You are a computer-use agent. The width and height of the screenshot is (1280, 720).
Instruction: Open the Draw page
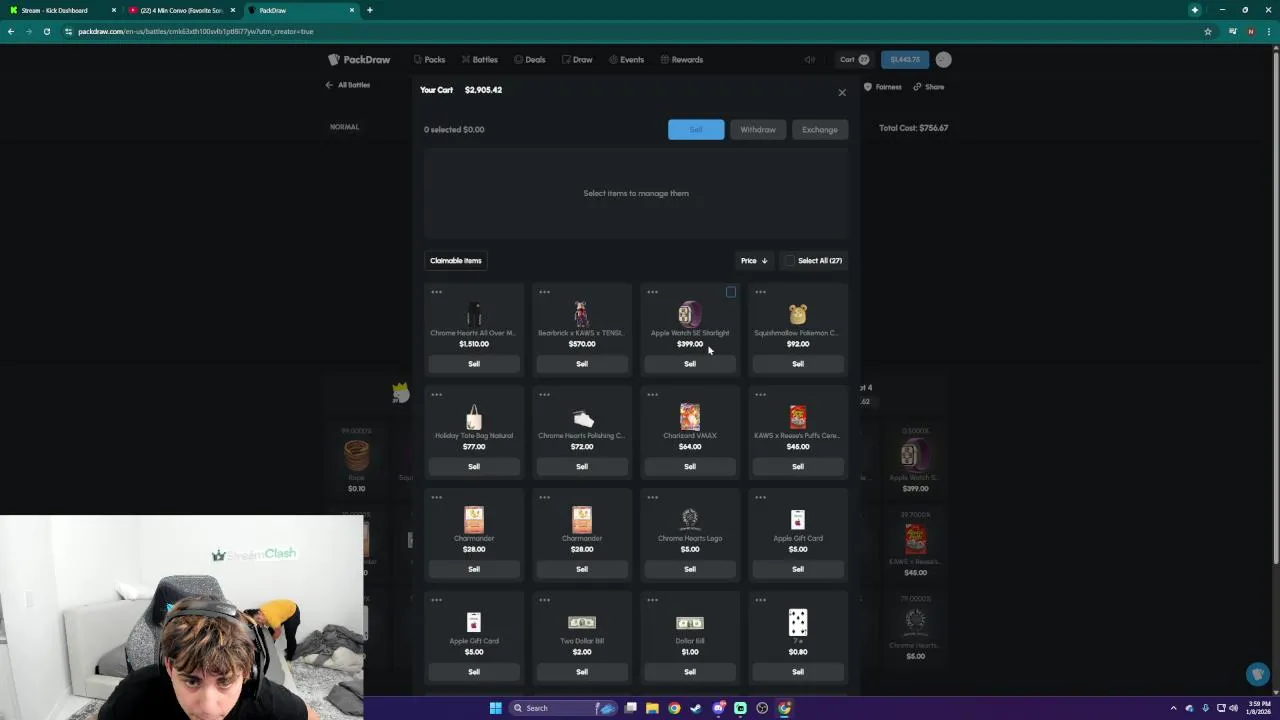pyautogui.click(x=577, y=60)
